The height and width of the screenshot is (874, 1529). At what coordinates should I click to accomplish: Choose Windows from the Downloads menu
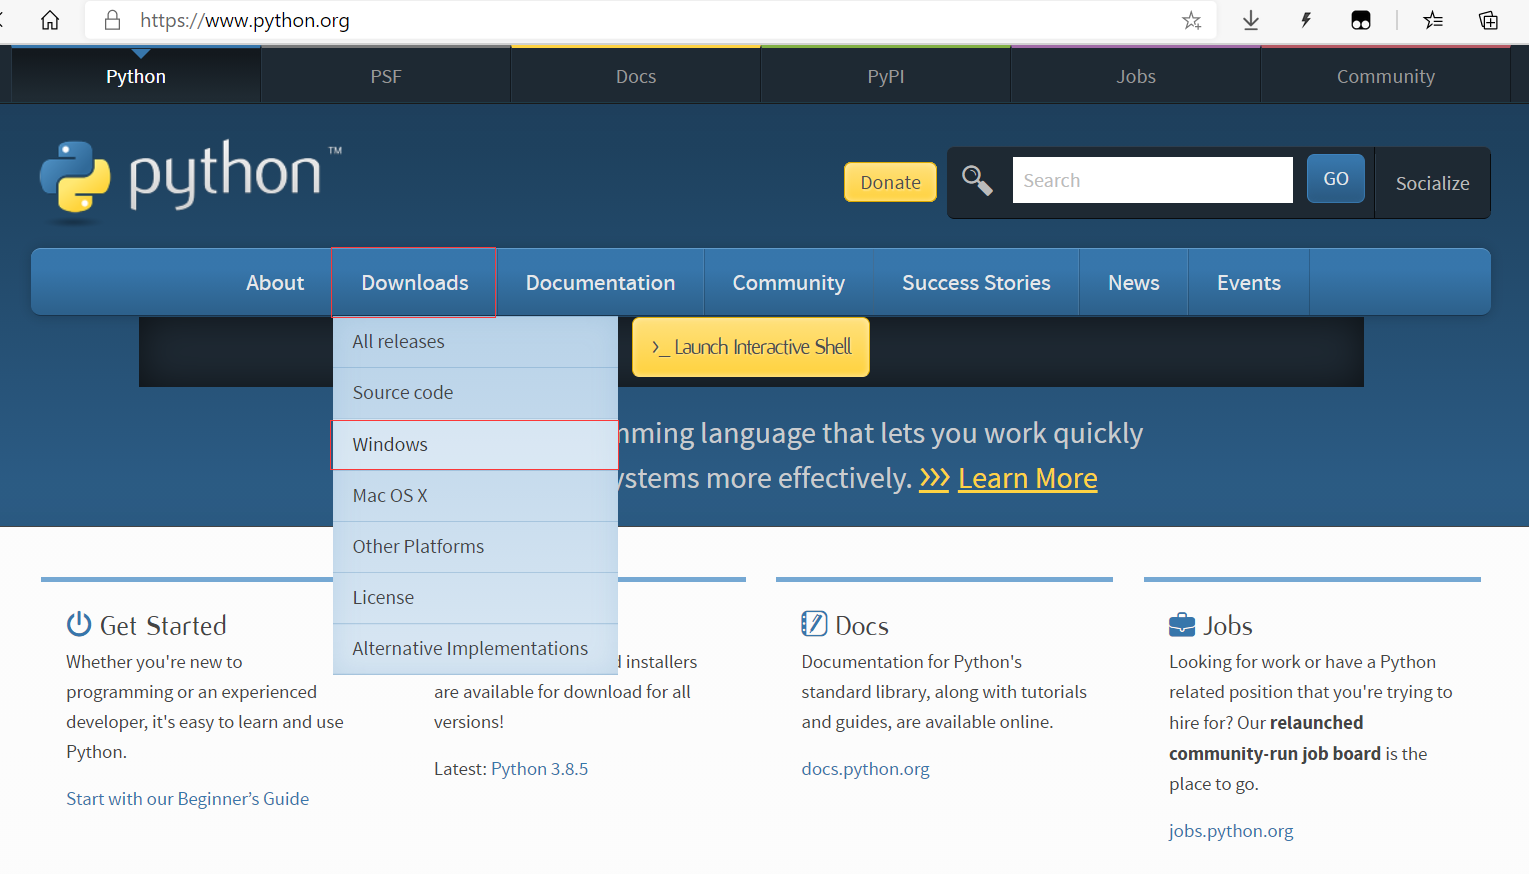tap(475, 445)
